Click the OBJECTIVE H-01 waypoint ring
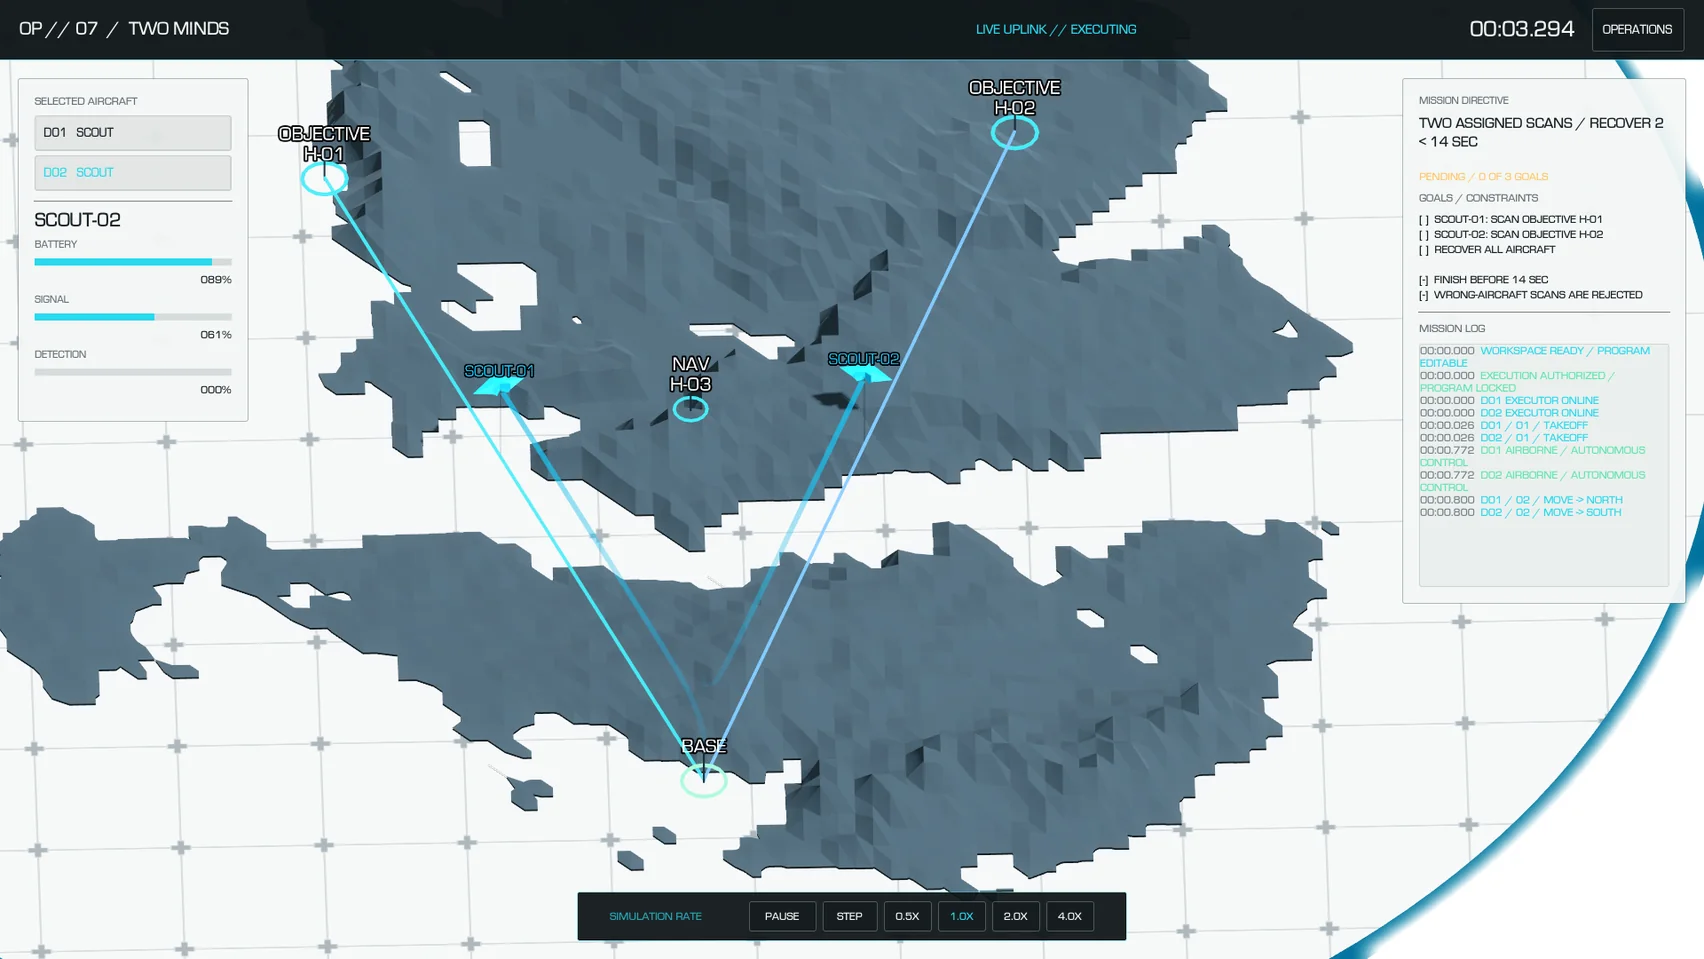This screenshot has height=959, width=1704. [324, 179]
